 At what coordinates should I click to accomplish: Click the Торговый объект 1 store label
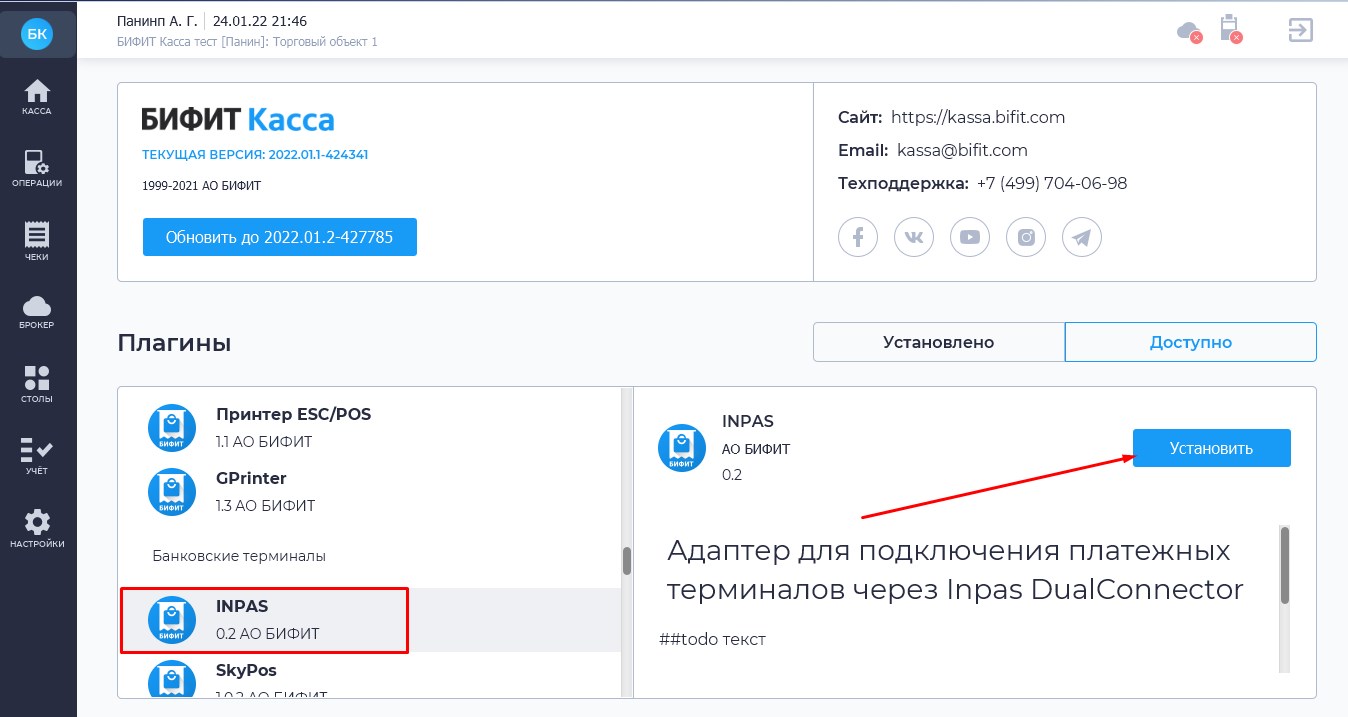pos(326,42)
